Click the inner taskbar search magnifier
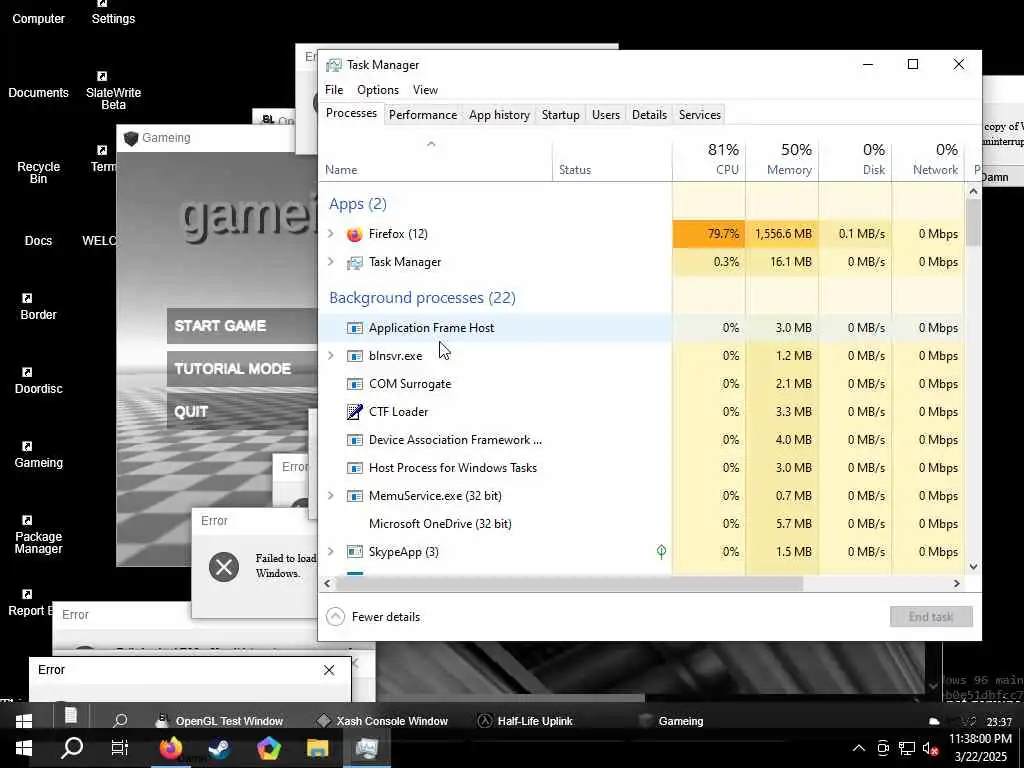1024x768 pixels. point(120,720)
